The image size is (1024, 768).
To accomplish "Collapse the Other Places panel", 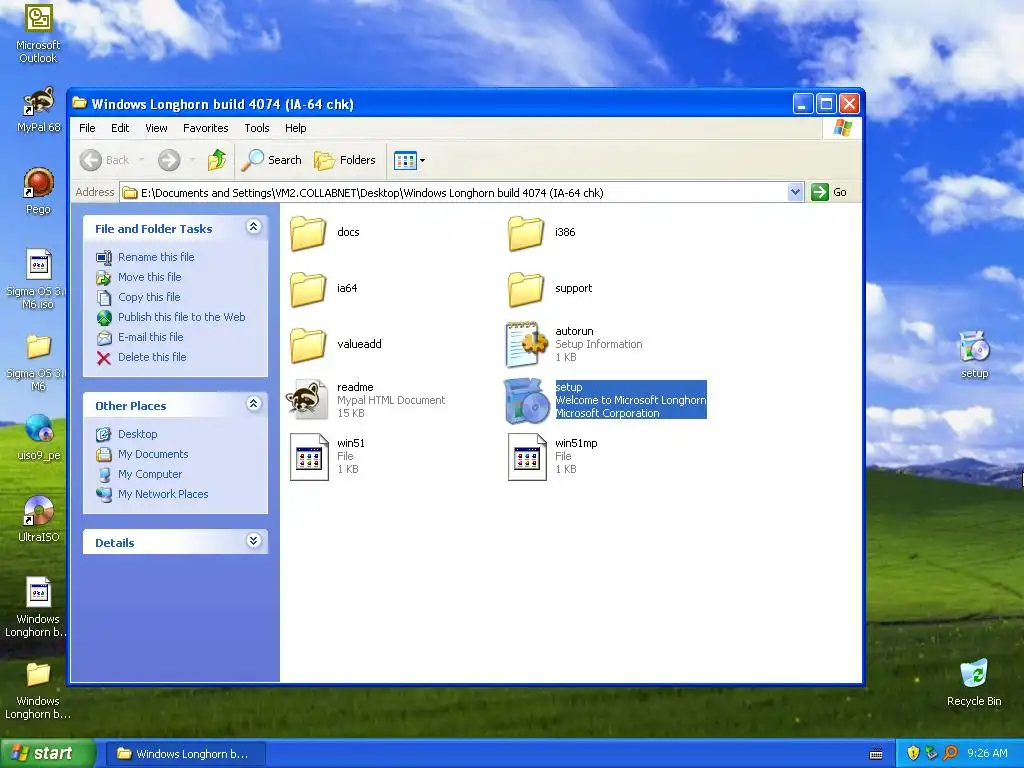I will click(x=254, y=404).
